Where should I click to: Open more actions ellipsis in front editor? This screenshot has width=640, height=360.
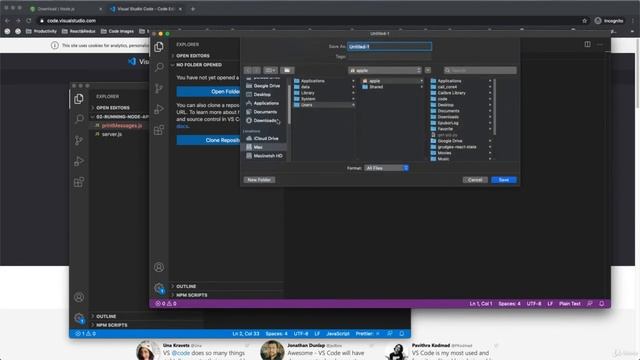click(600, 44)
